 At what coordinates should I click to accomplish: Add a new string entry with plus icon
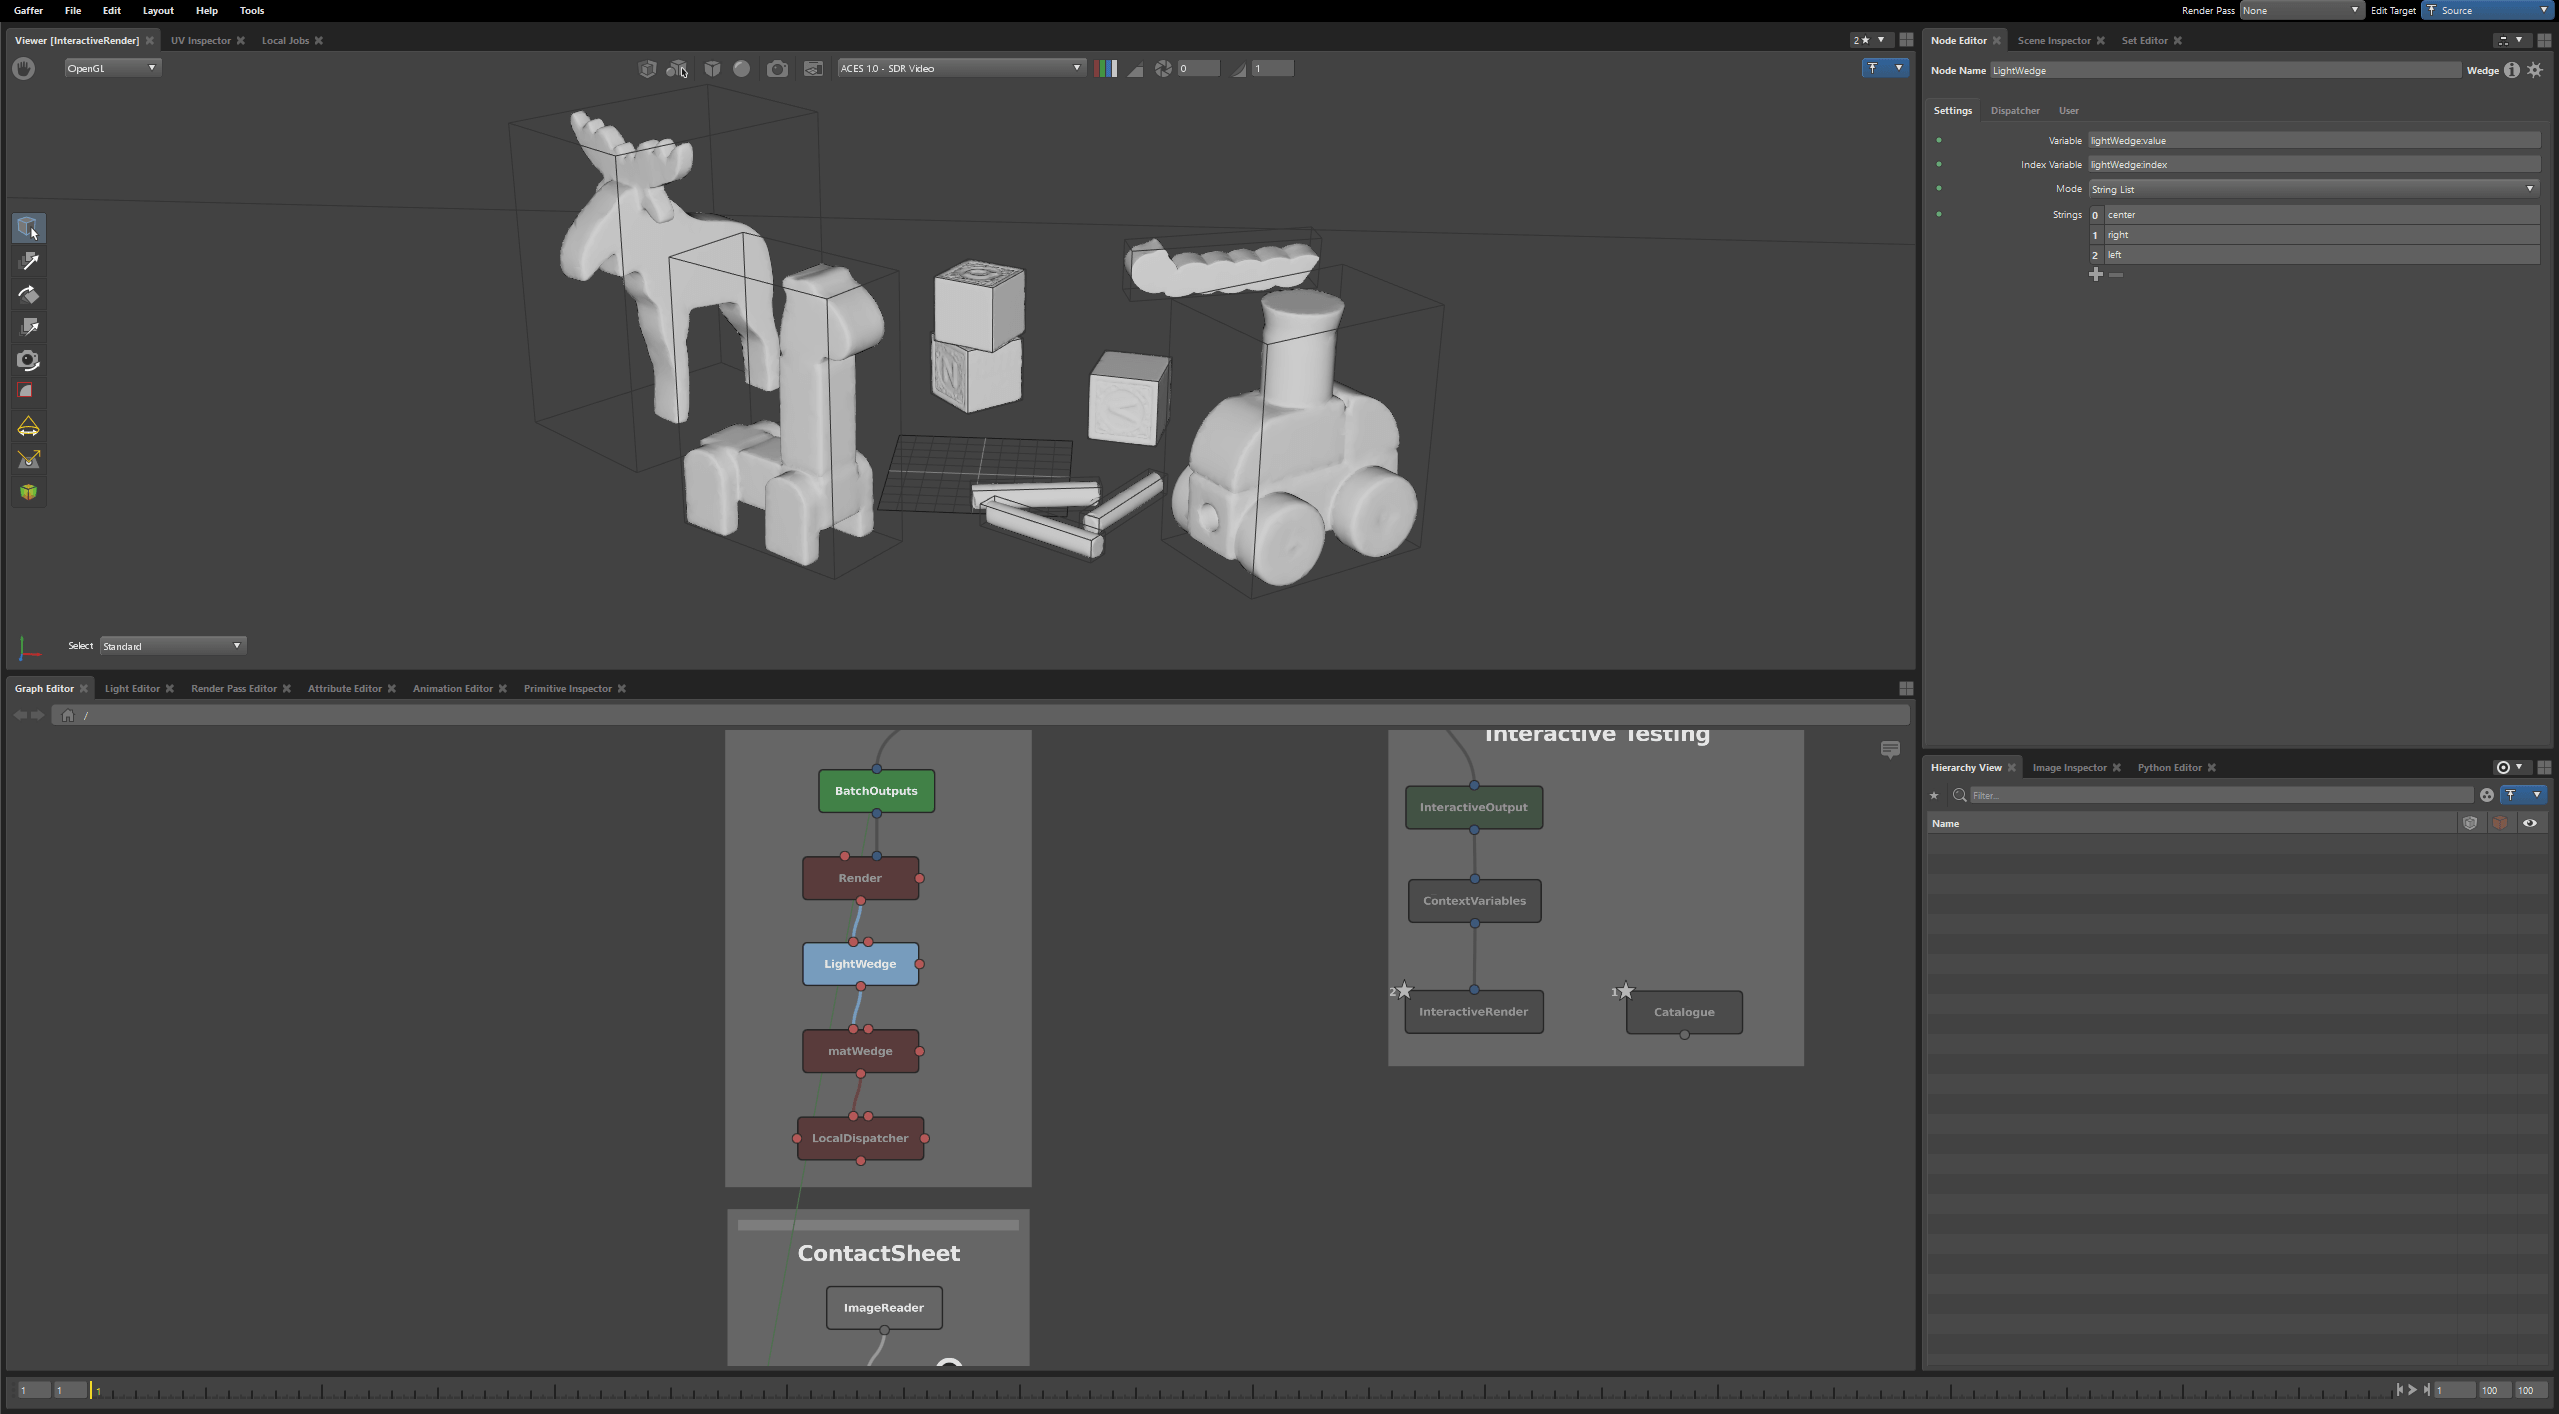click(2096, 274)
